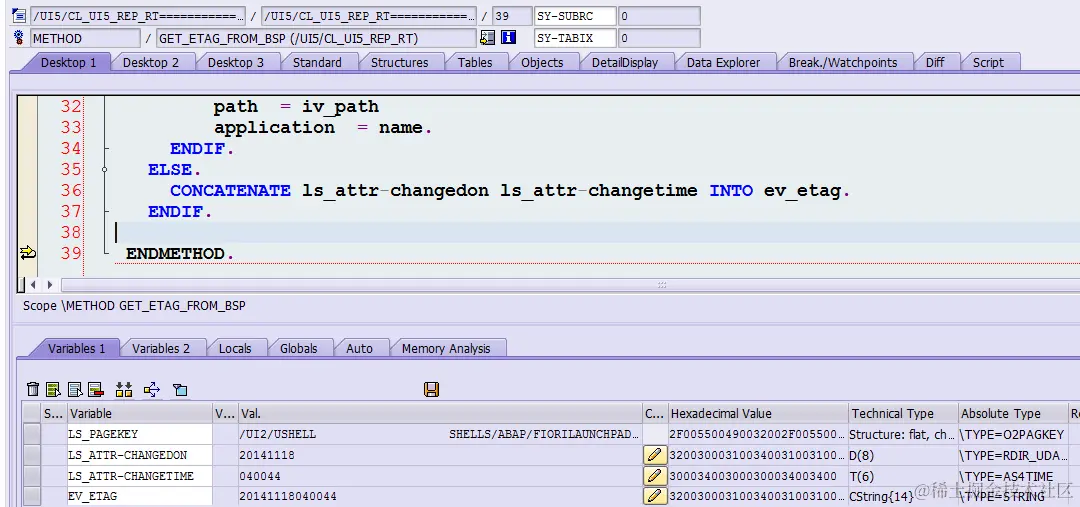1080x507 pixels.
Task: Click the blue layout funnel icon
Action: [180, 390]
